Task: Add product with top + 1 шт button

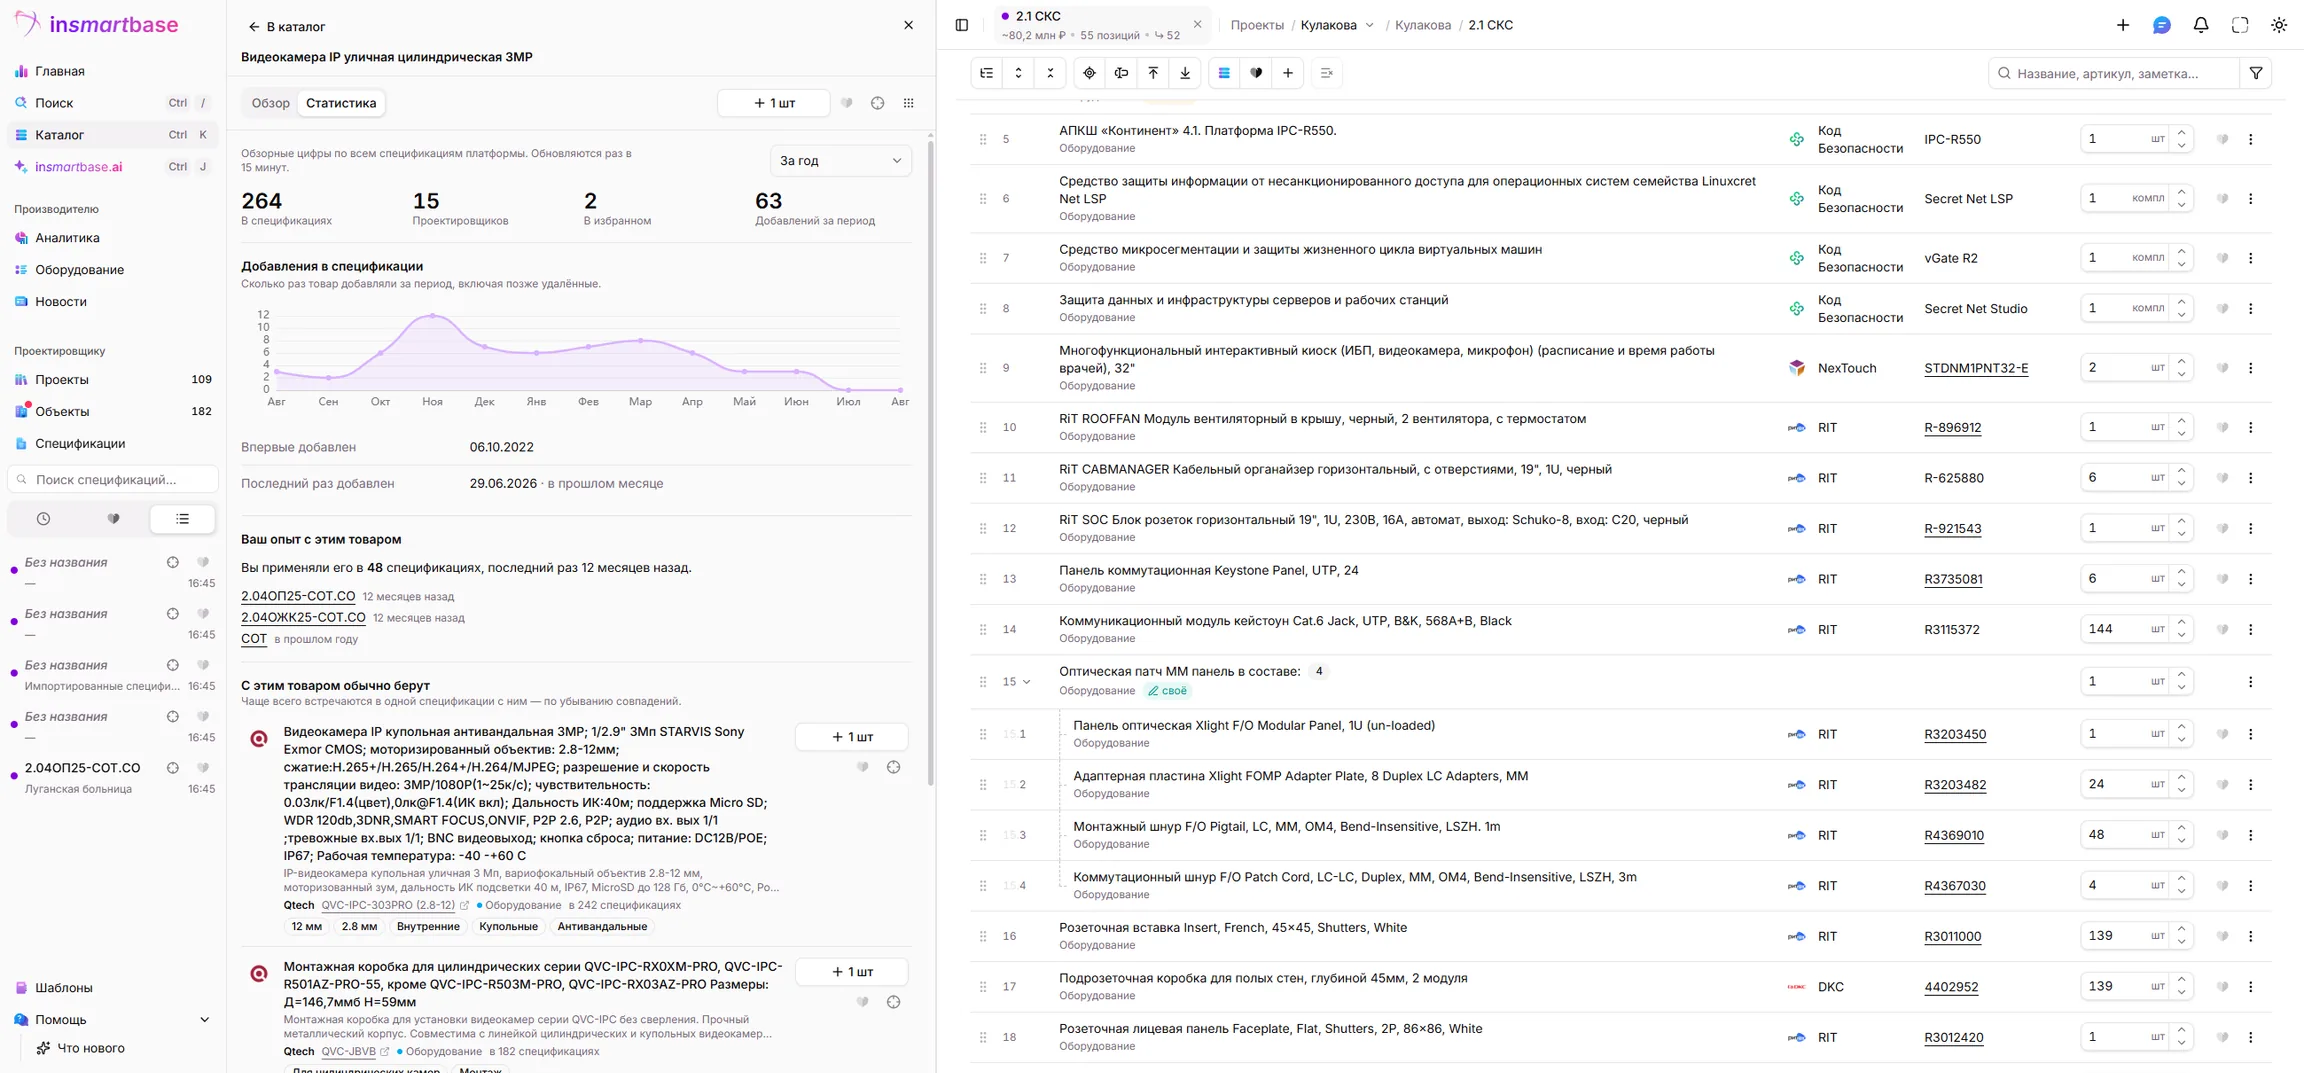Action: click(774, 103)
